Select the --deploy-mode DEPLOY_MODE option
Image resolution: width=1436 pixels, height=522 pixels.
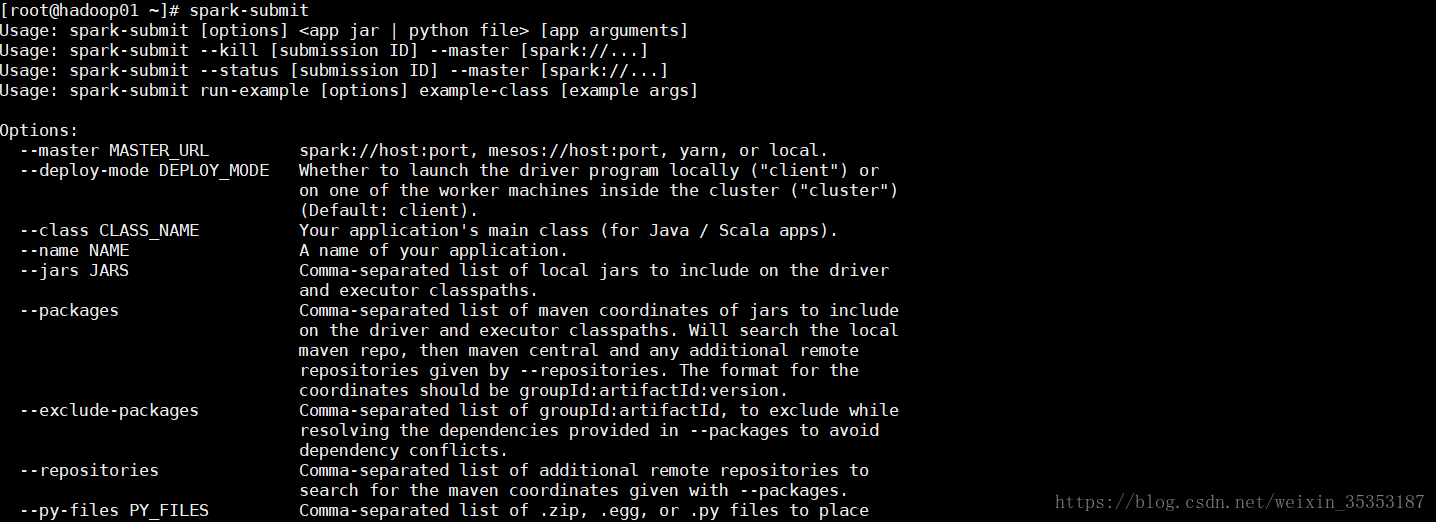144,170
